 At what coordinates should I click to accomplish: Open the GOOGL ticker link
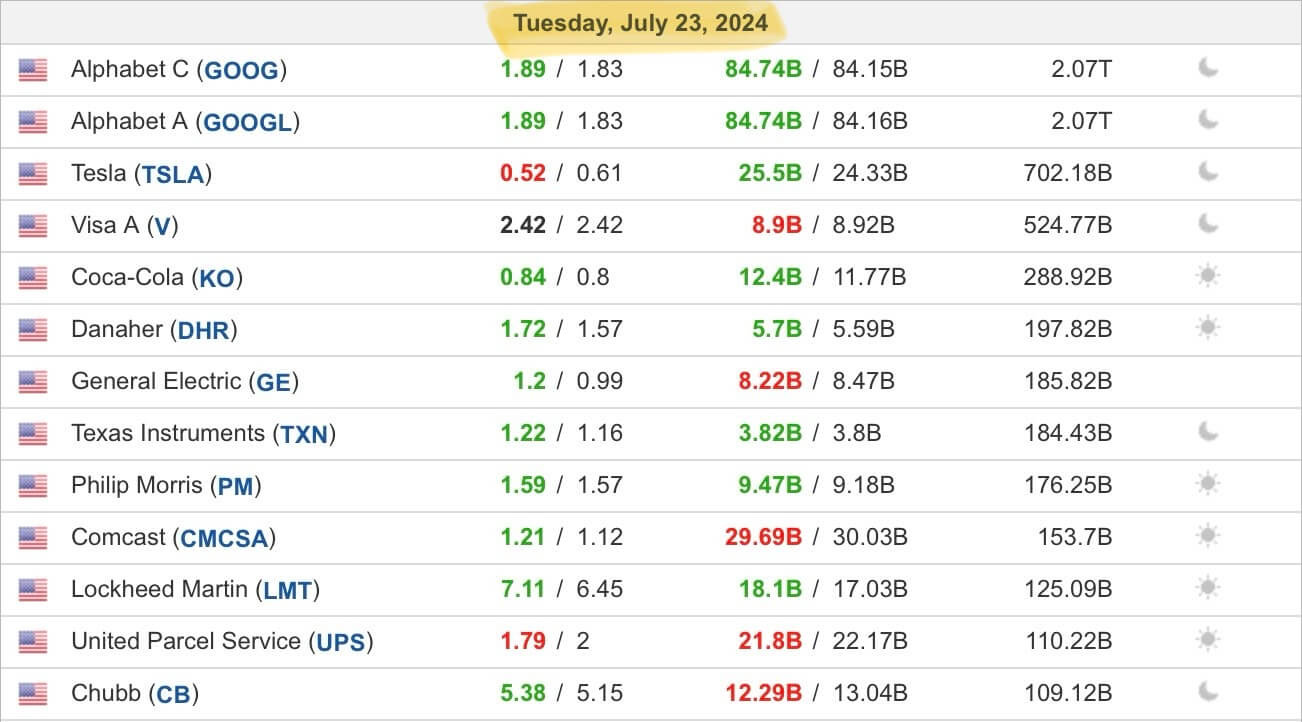[x=249, y=122]
